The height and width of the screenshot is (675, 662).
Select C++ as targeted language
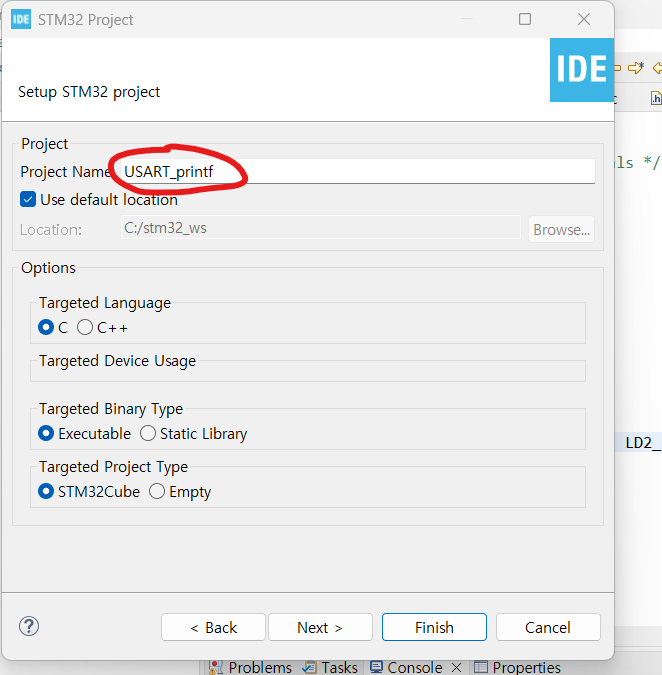(x=85, y=328)
